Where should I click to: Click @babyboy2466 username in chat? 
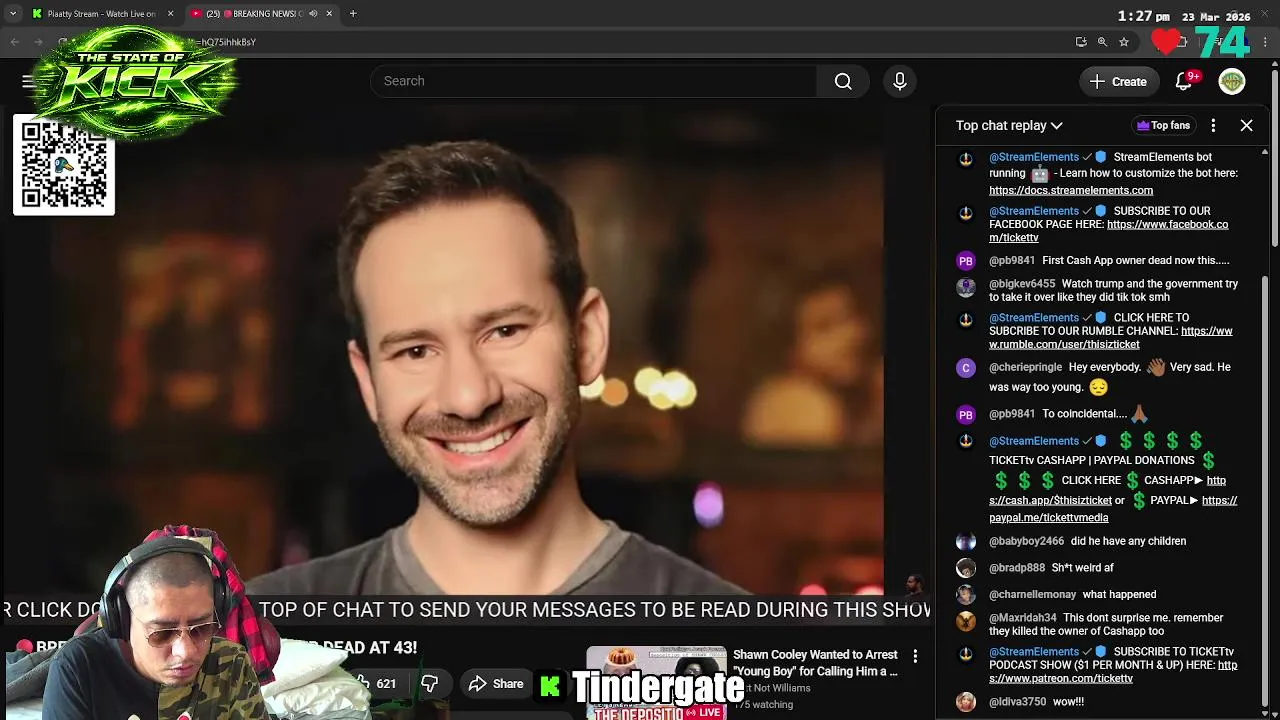click(x=1026, y=541)
